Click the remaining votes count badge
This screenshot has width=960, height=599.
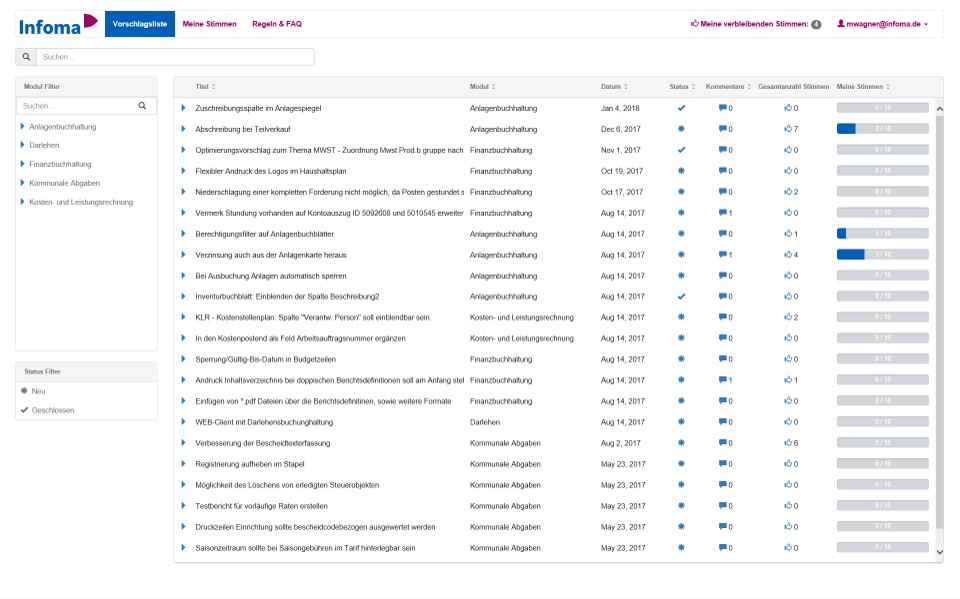point(816,24)
